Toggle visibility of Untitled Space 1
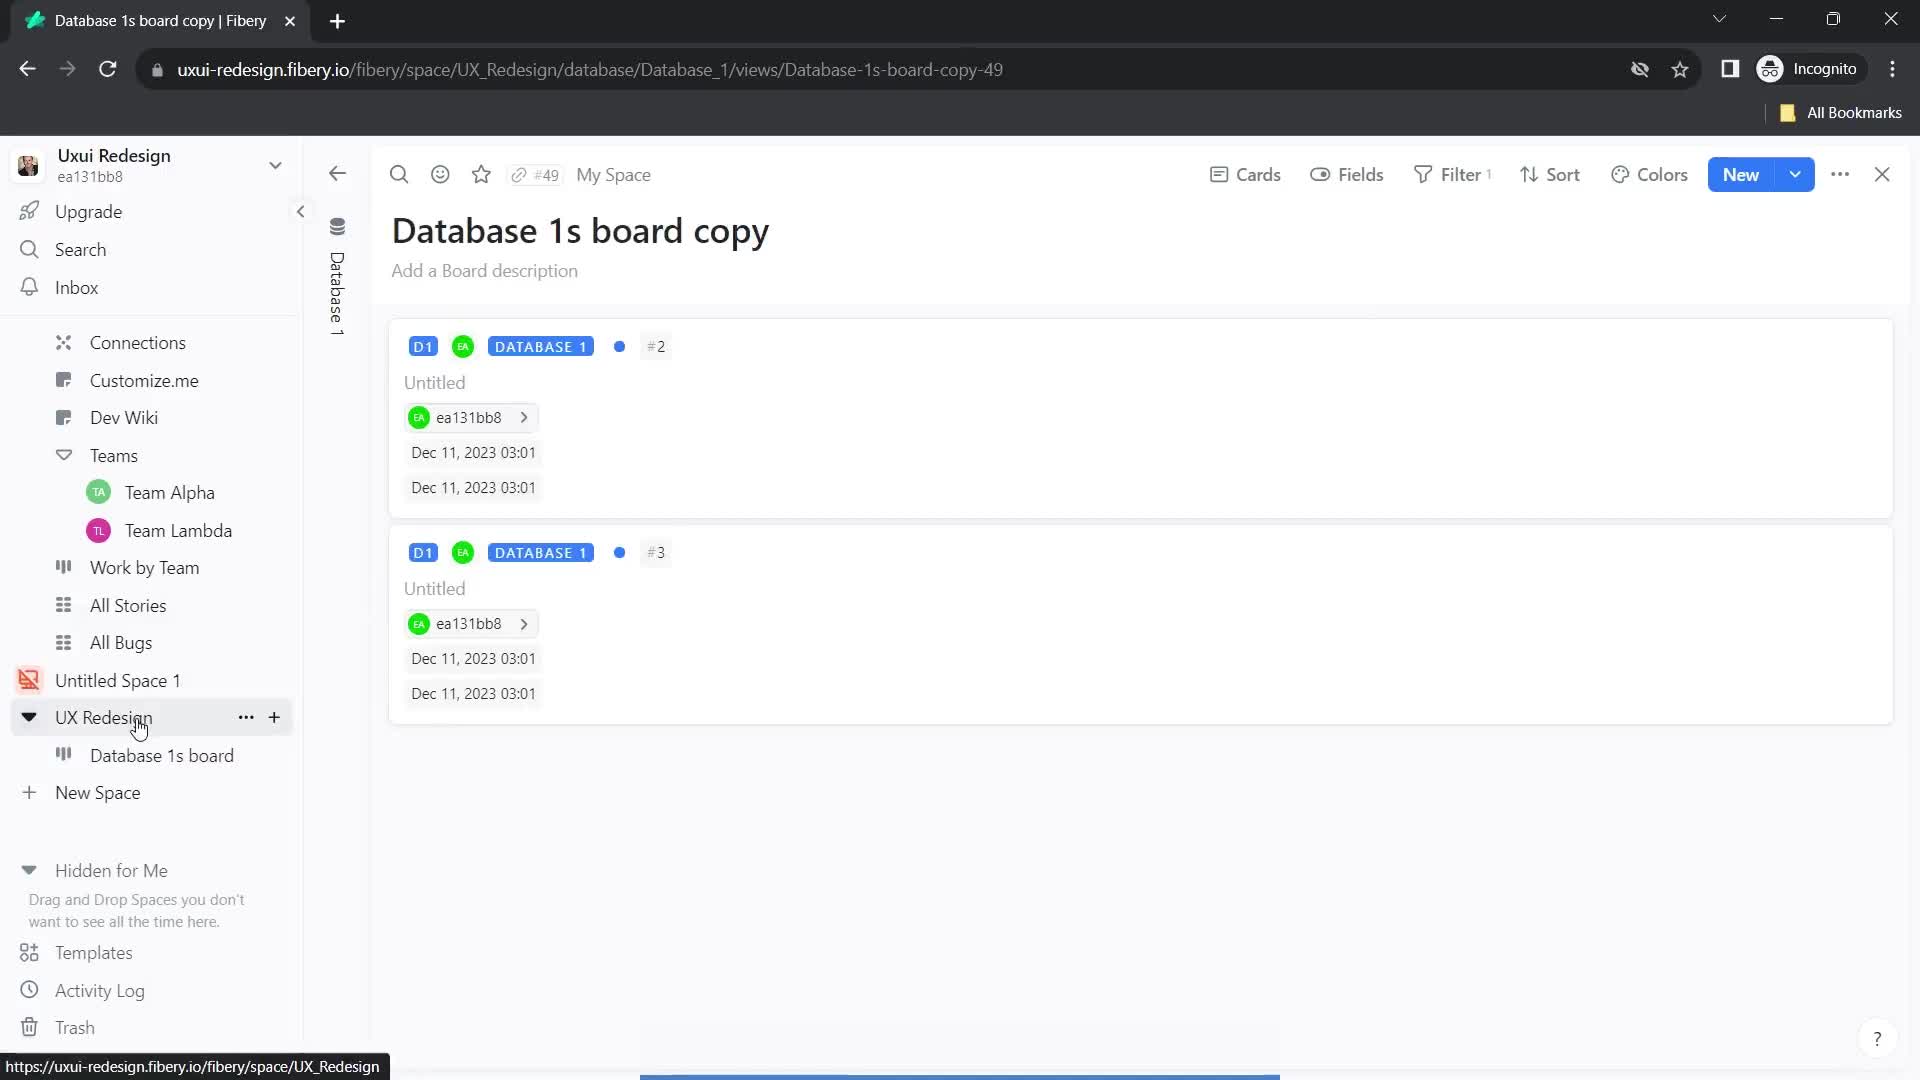The width and height of the screenshot is (1920, 1080). click(x=29, y=679)
